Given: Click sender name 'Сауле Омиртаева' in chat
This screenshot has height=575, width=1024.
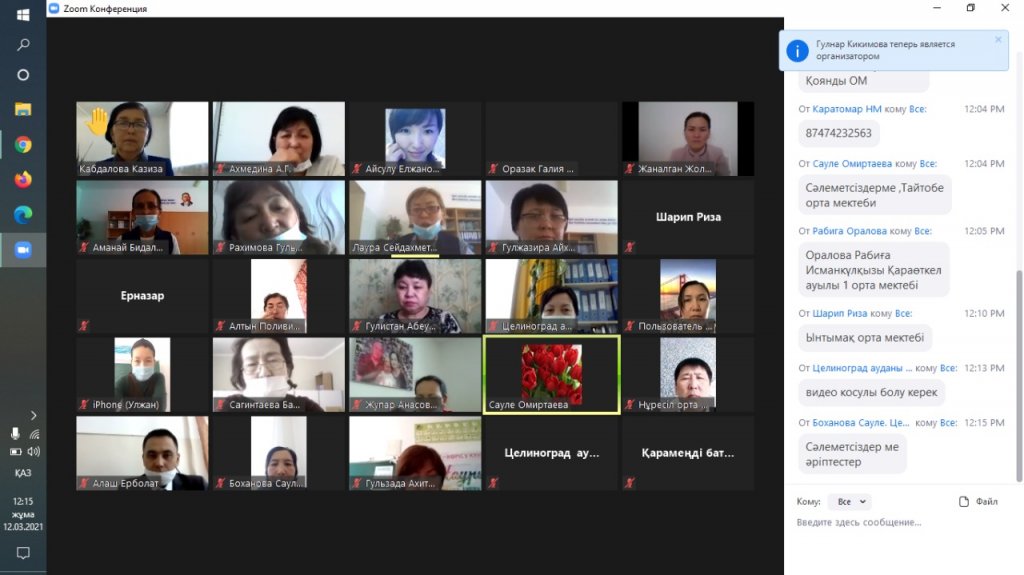Looking at the screenshot, I should [x=852, y=164].
